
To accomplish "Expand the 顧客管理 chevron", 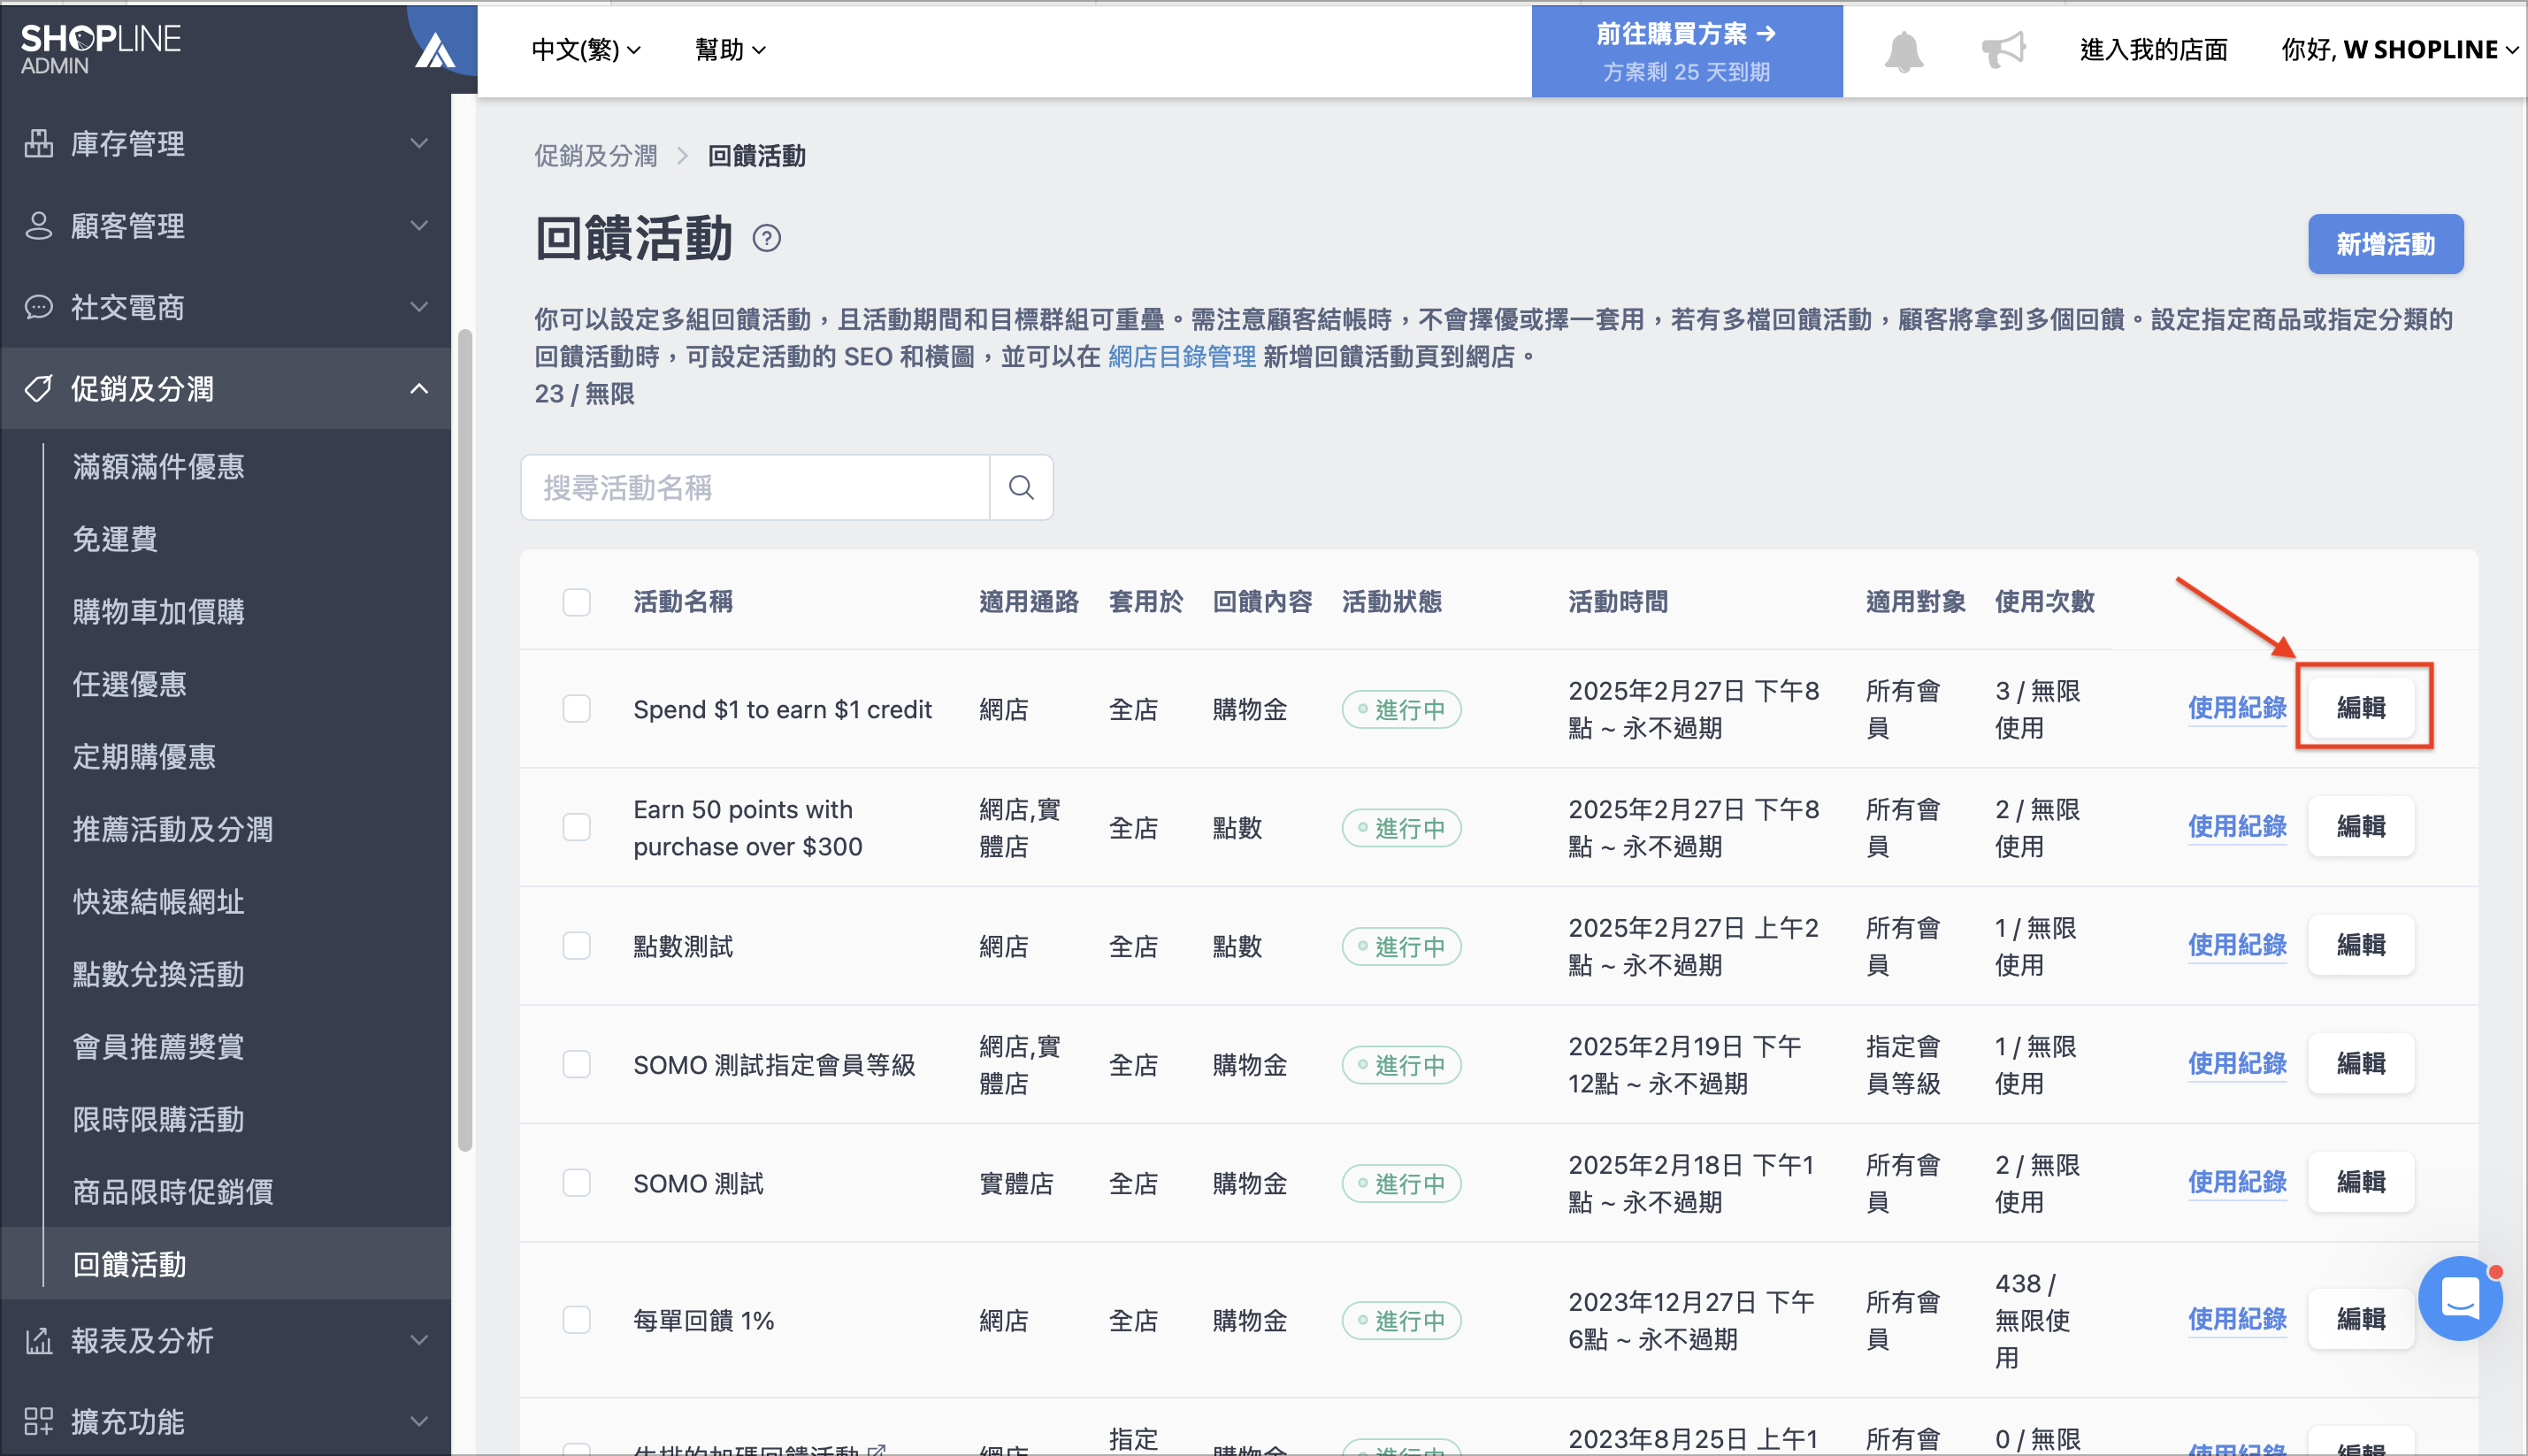I will coord(419,225).
